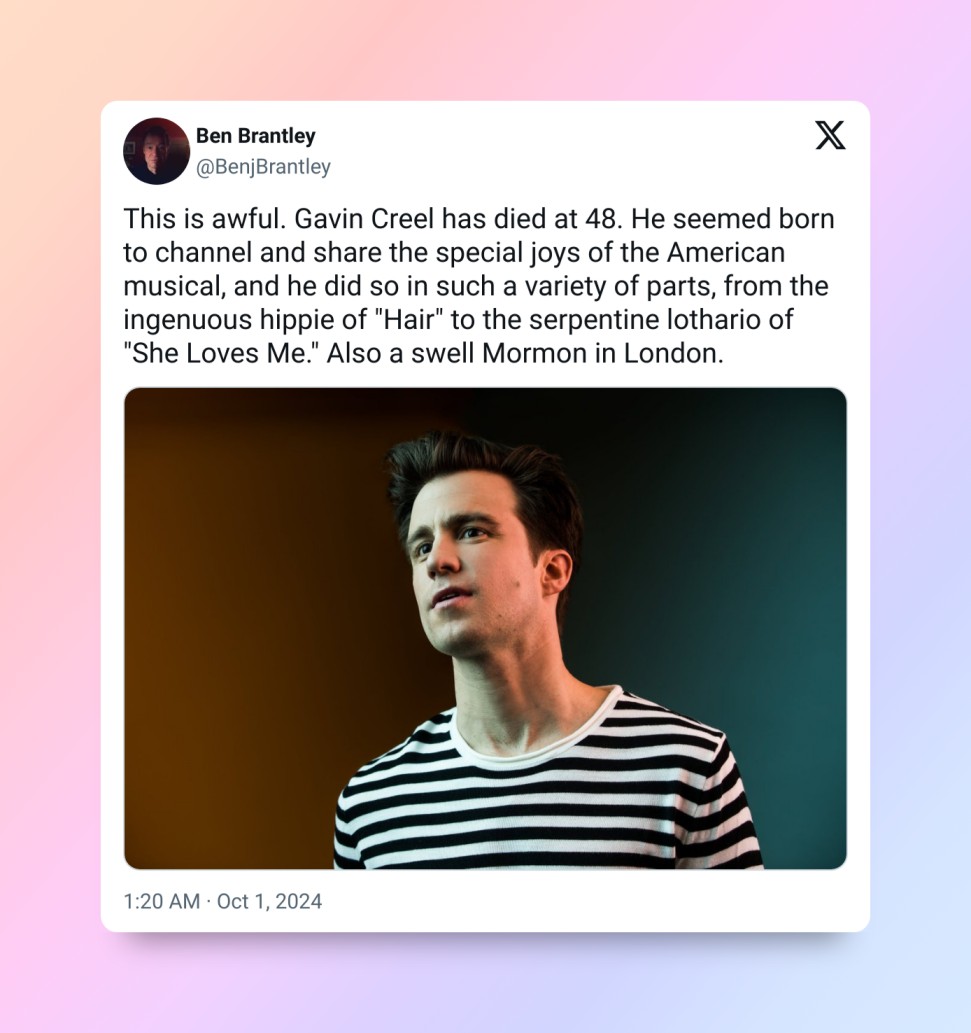Click the word American in the post
The width and height of the screenshot is (971, 1033).
tap(725, 252)
